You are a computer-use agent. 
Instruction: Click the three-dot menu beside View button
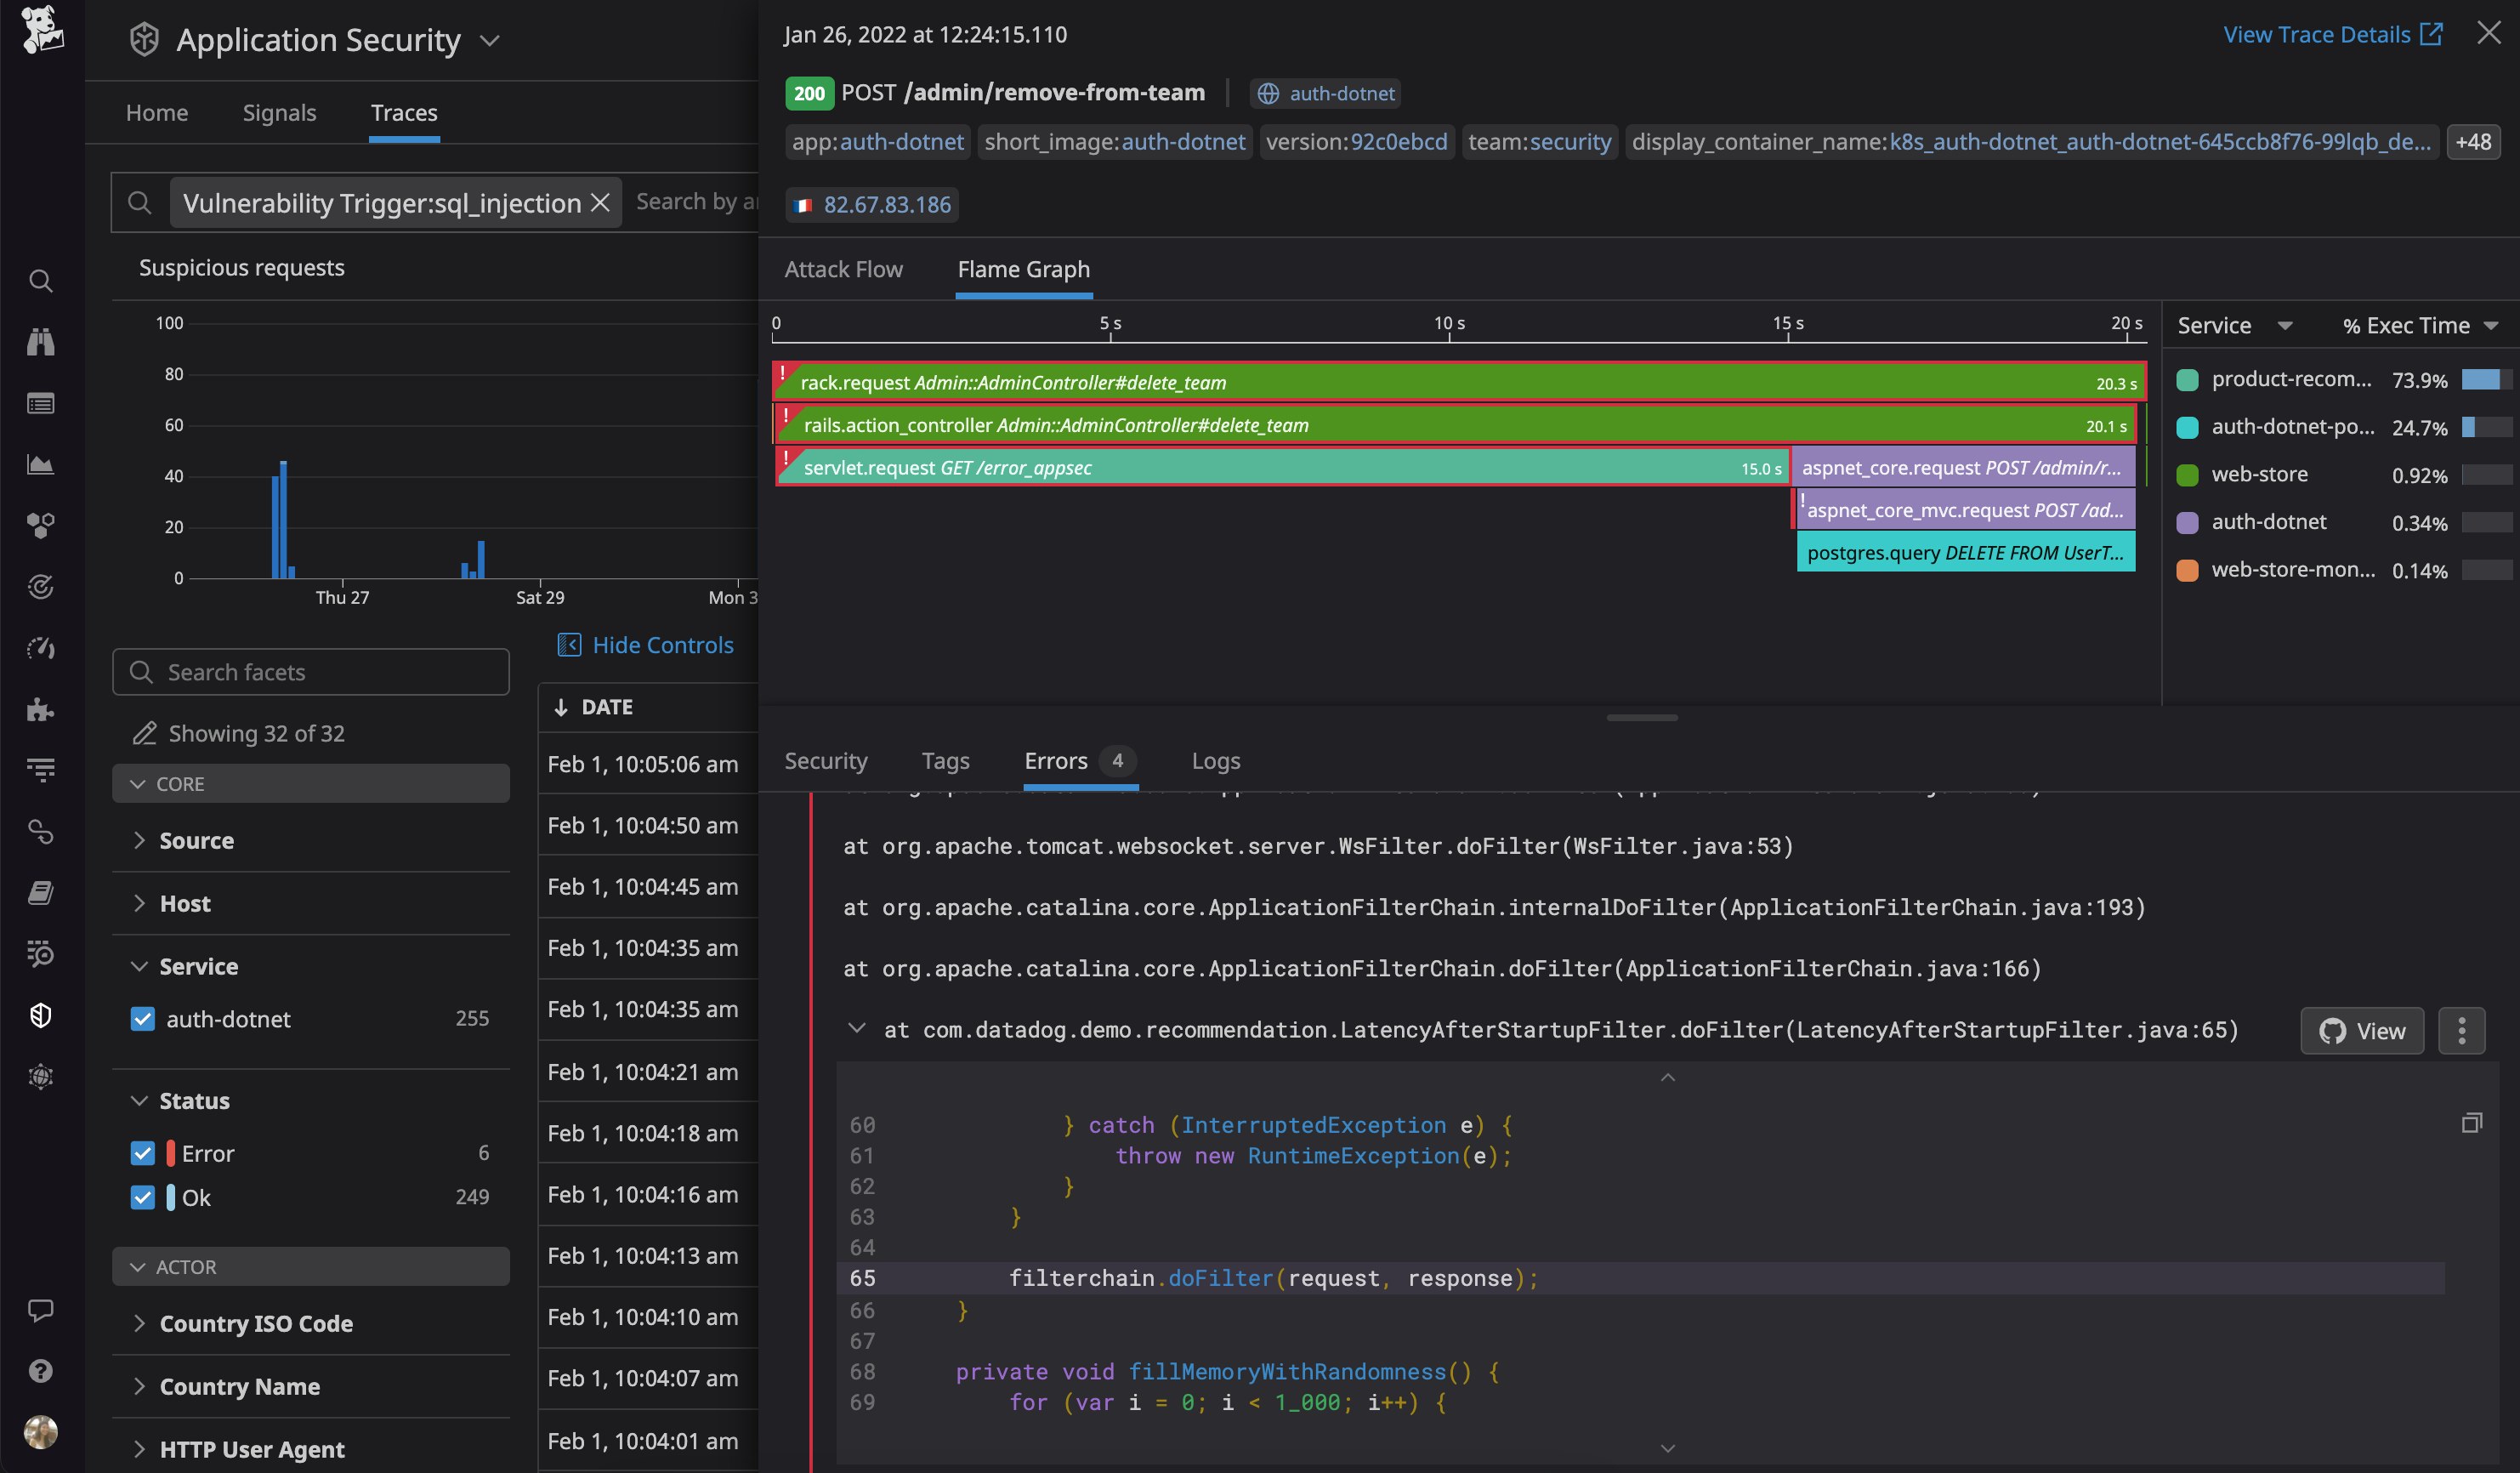tap(2461, 1031)
